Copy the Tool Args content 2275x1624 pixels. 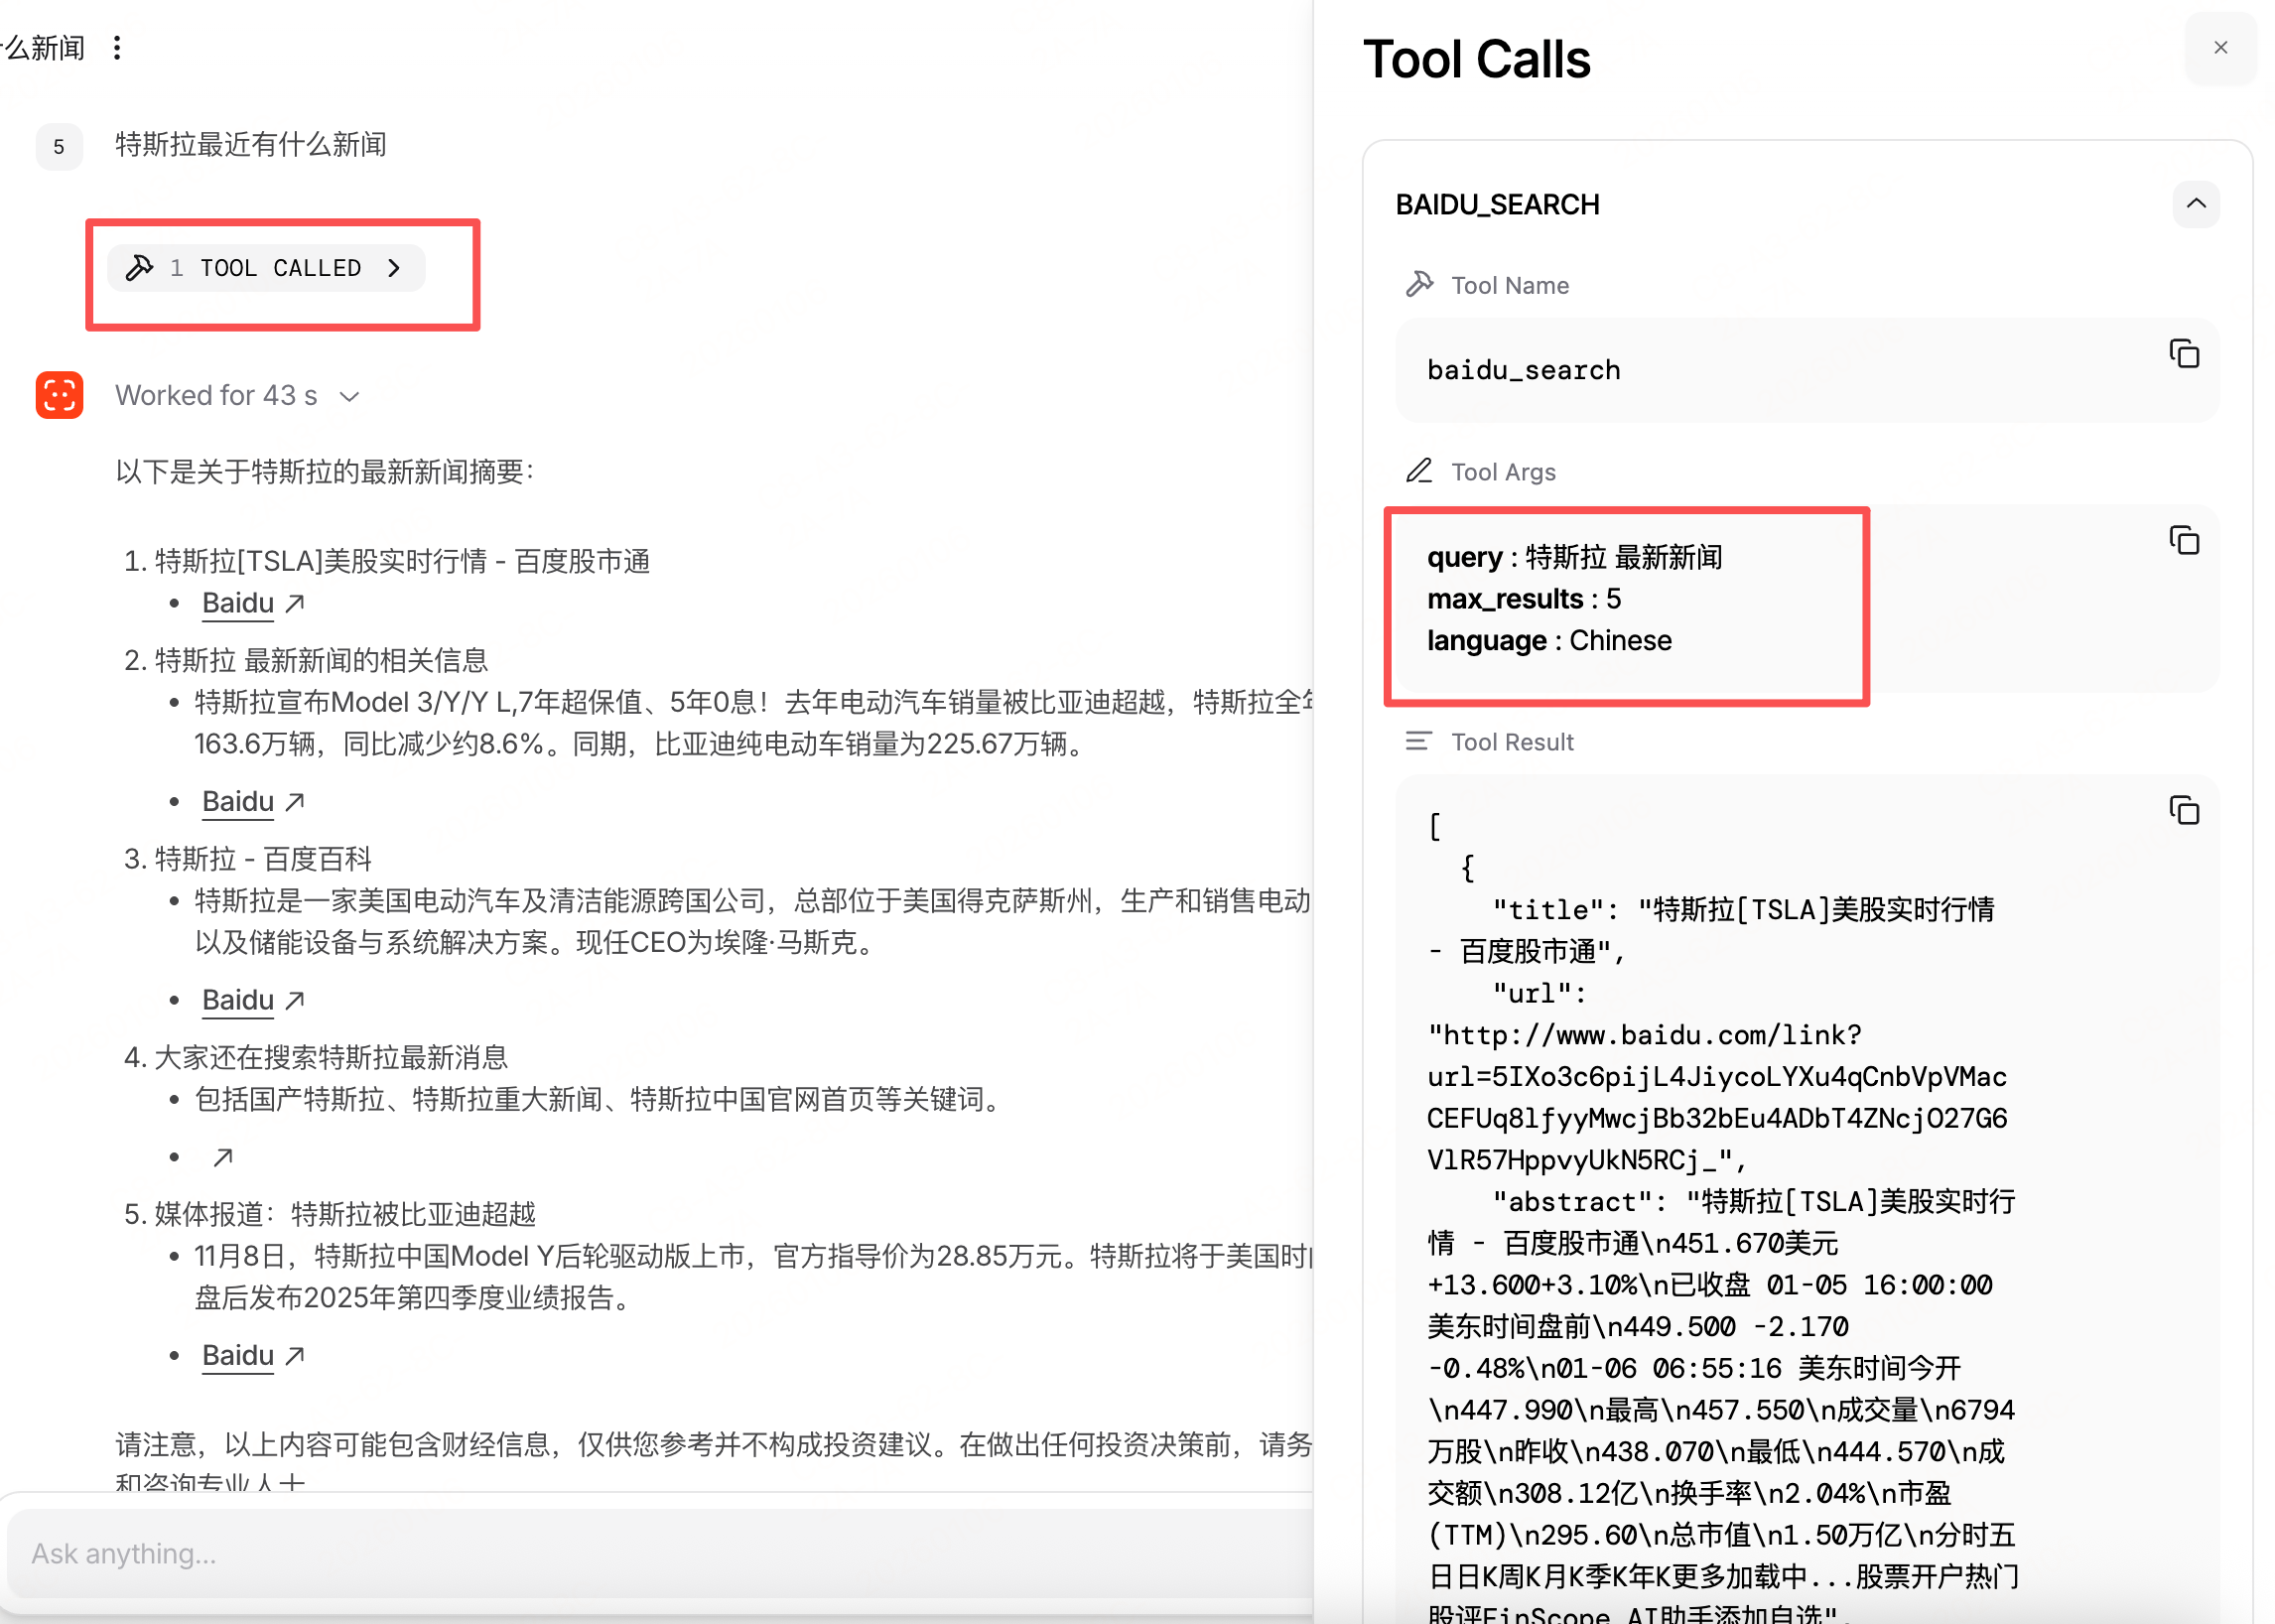pos(2183,540)
